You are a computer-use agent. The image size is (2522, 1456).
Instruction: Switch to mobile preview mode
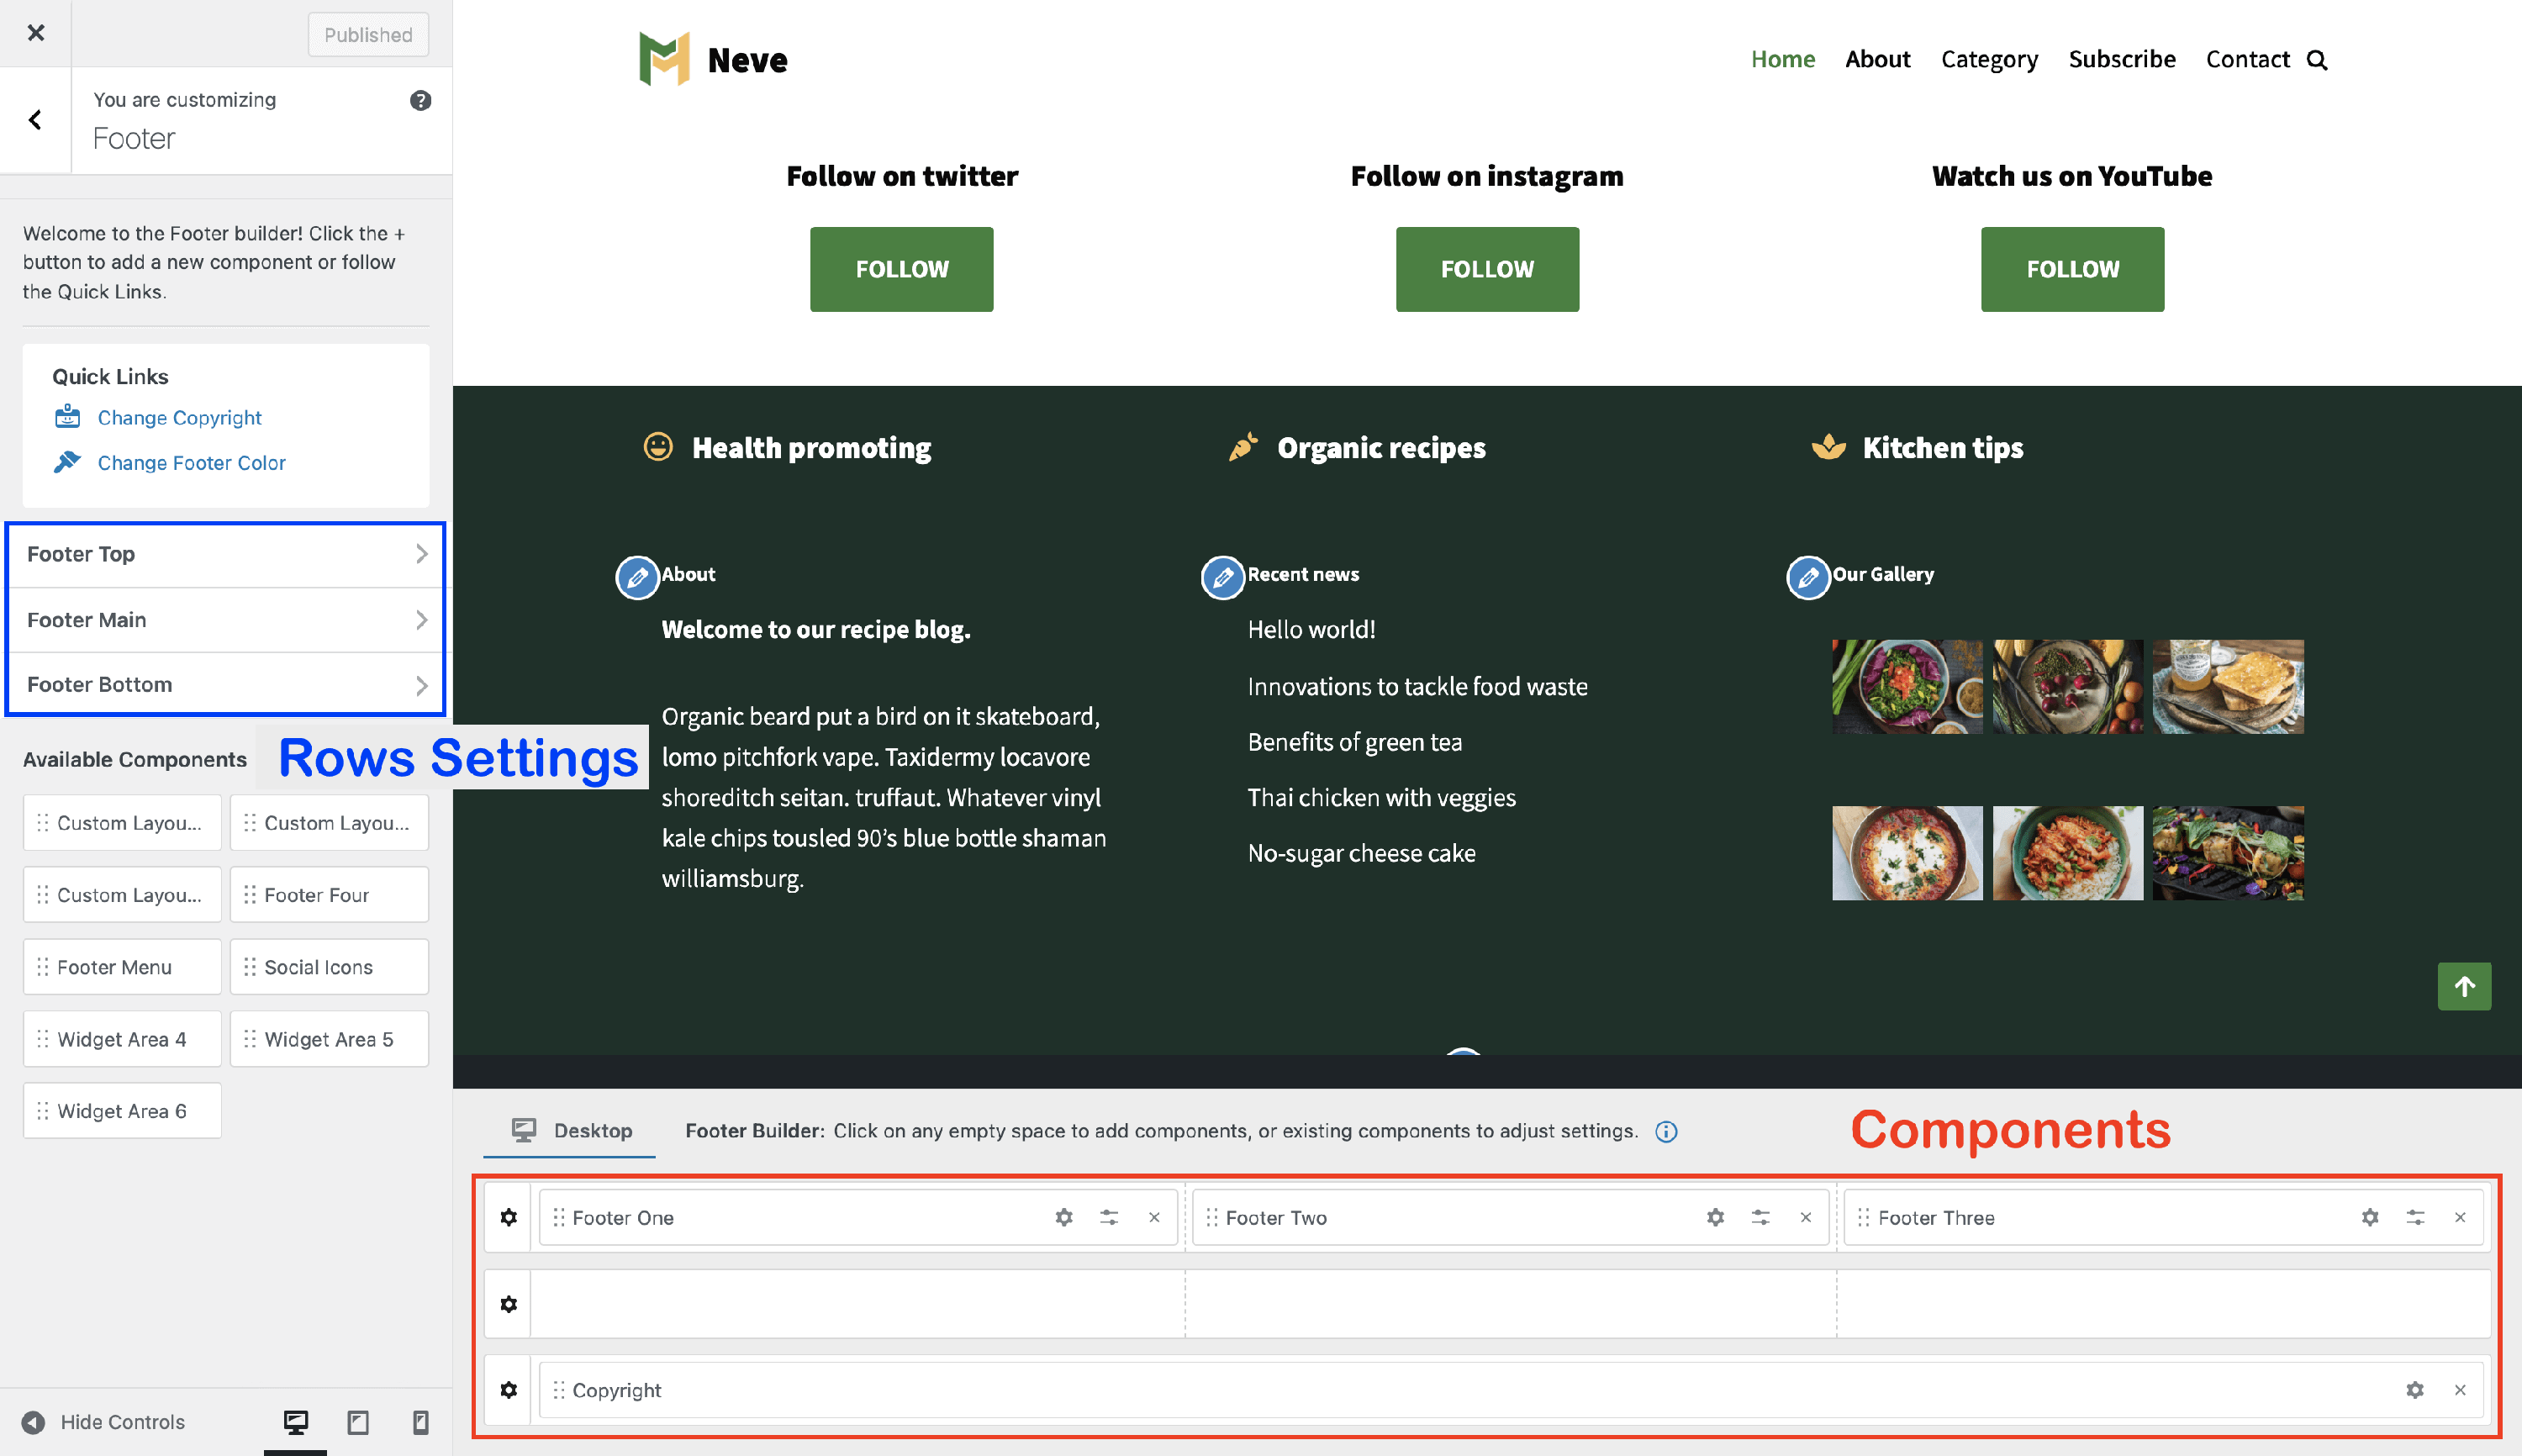tap(421, 1421)
